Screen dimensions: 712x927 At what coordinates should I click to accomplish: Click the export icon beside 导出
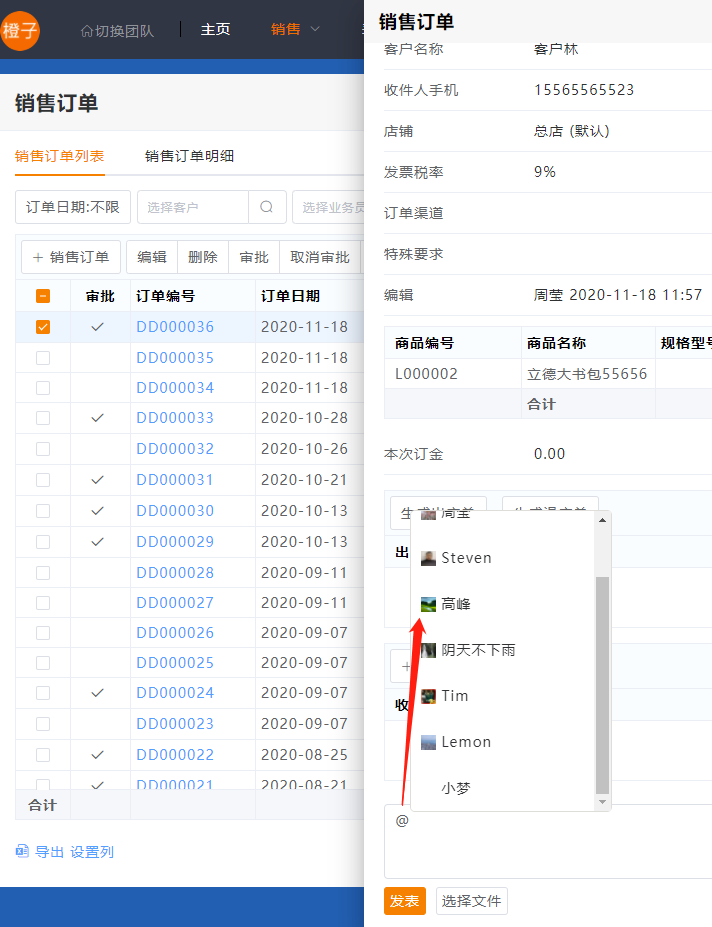[x=22, y=852]
